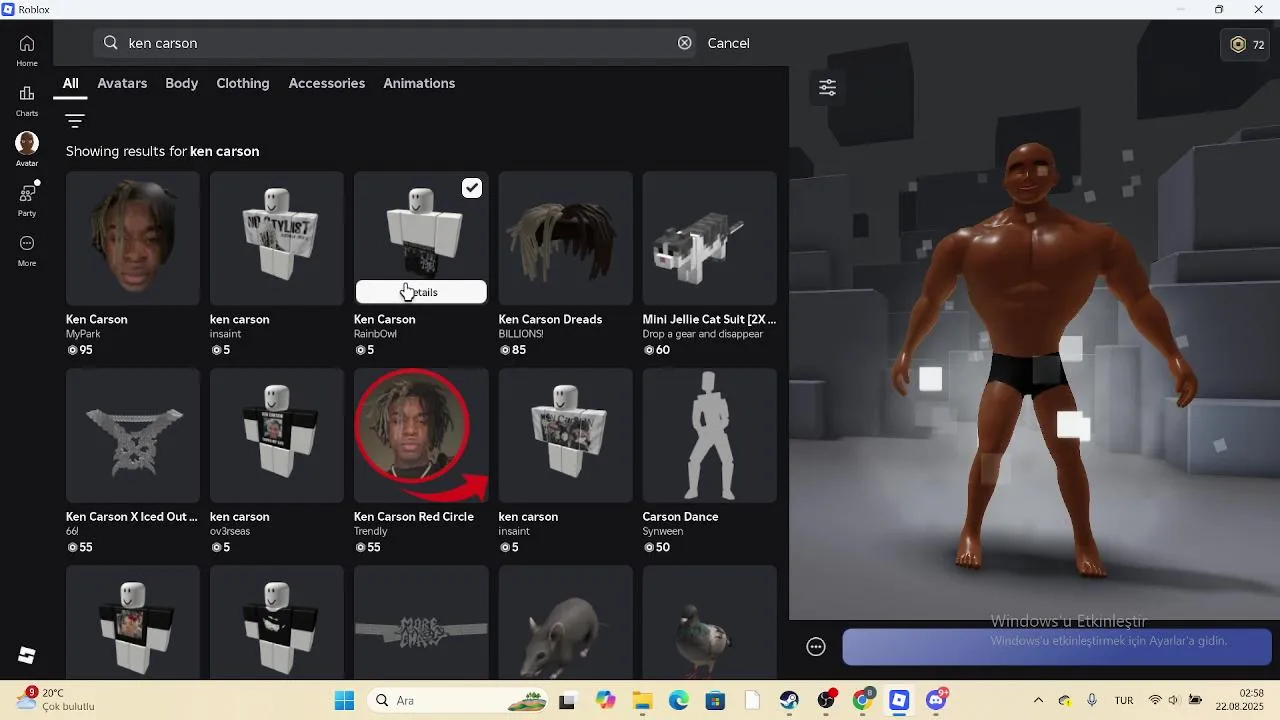Switch to the Animations tab

pos(419,83)
